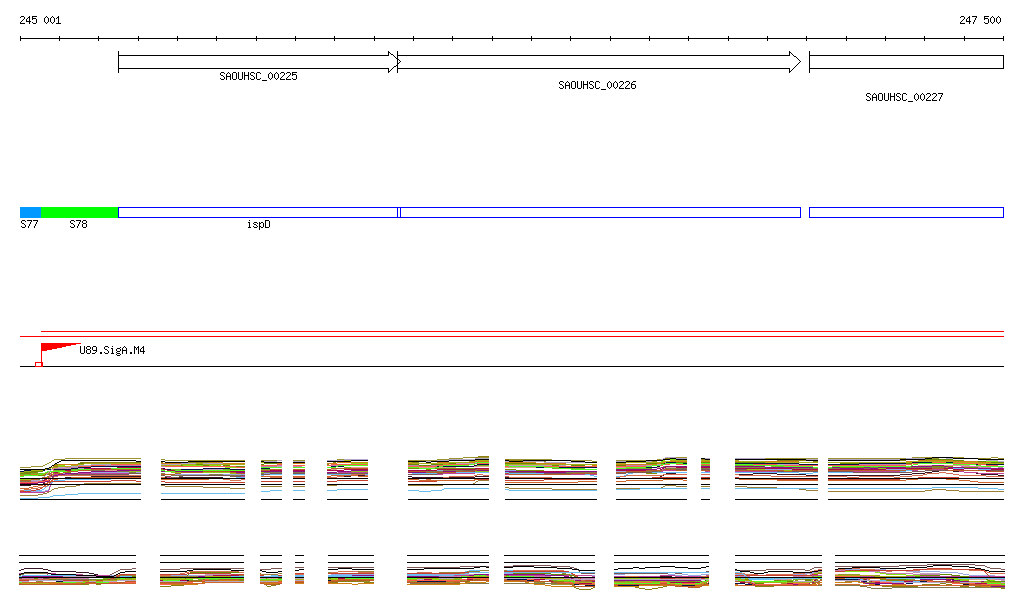Viewport: 1024px width, 611px height.
Task: Click the SAOUHSC_00225 gene arrow
Action: 258,62
